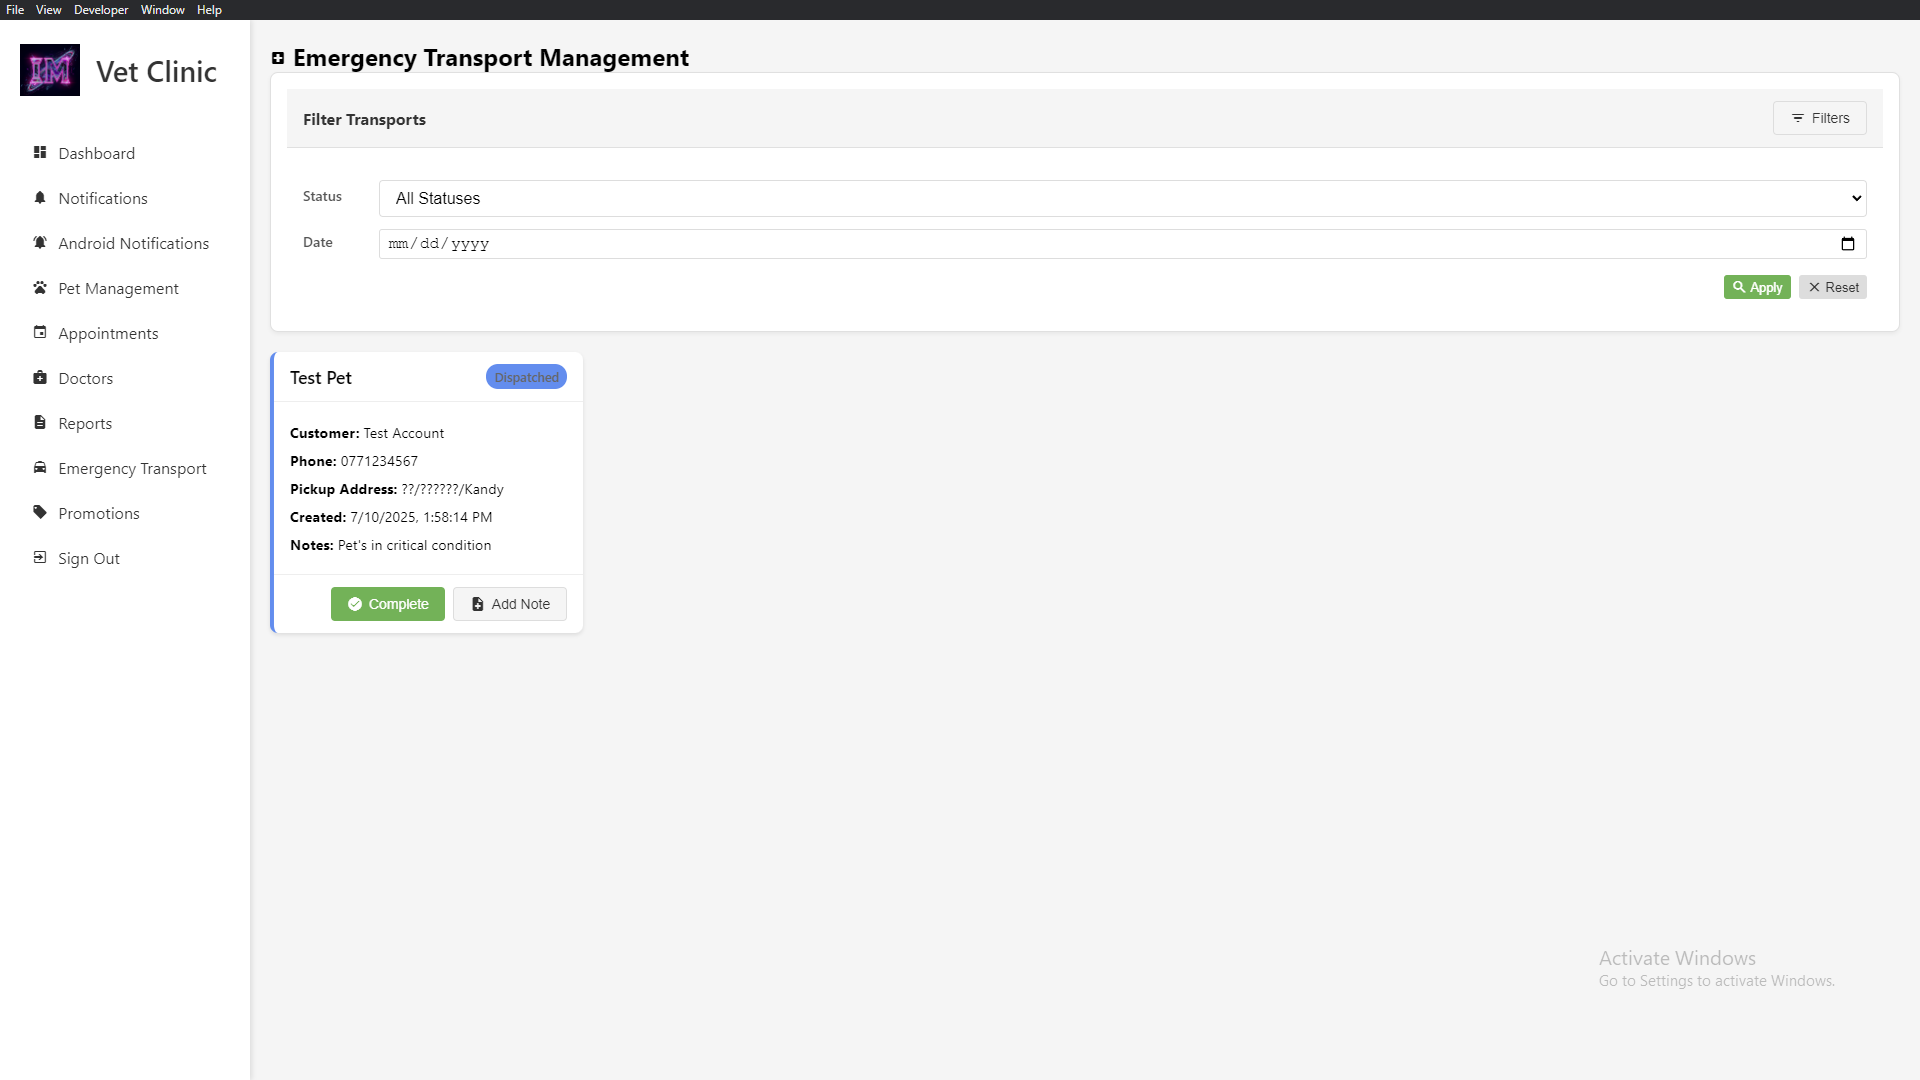1920x1080 pixels.
Task: Open Reports via the document icon
Action: click(40, 422)
